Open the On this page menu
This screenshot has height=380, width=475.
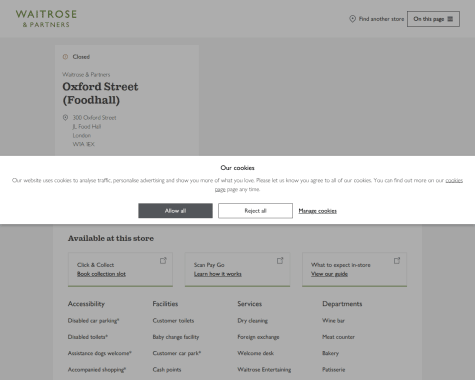coord(433,19)
